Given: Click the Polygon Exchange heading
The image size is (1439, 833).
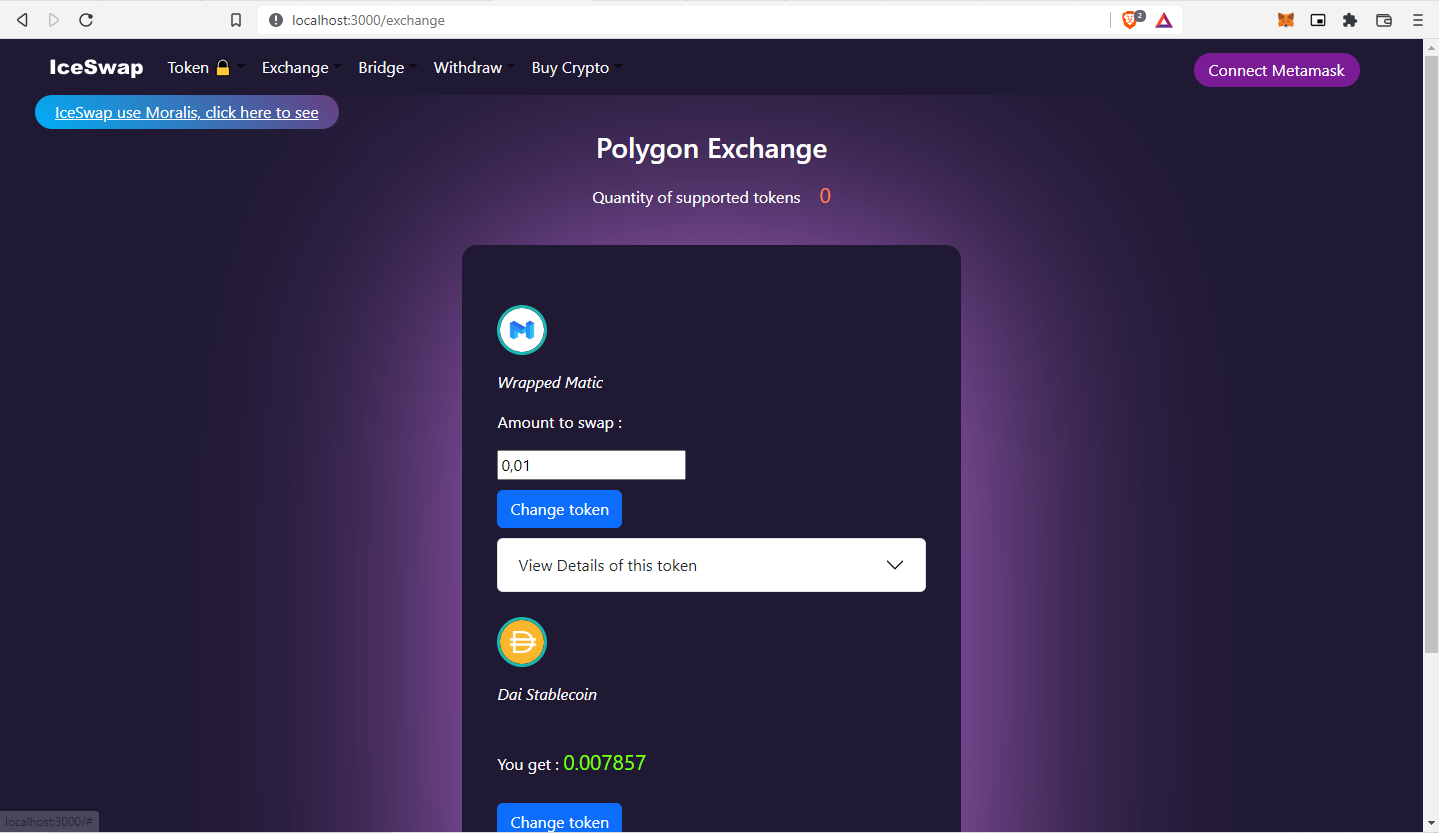Looking at the screenshot, I should [711, 148].
